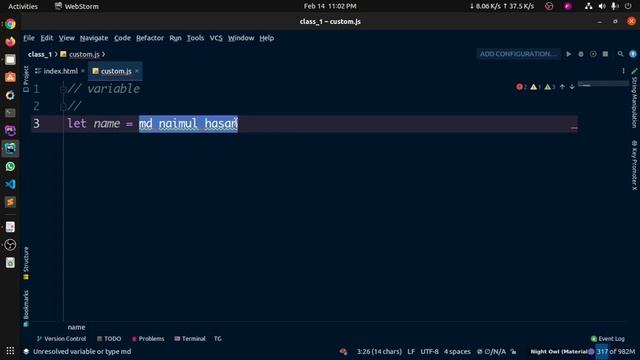Viewport: 640px width, 360px height.
Task: Click the red error count indicator
Action: pyautogui.click(x=521, y=87)
